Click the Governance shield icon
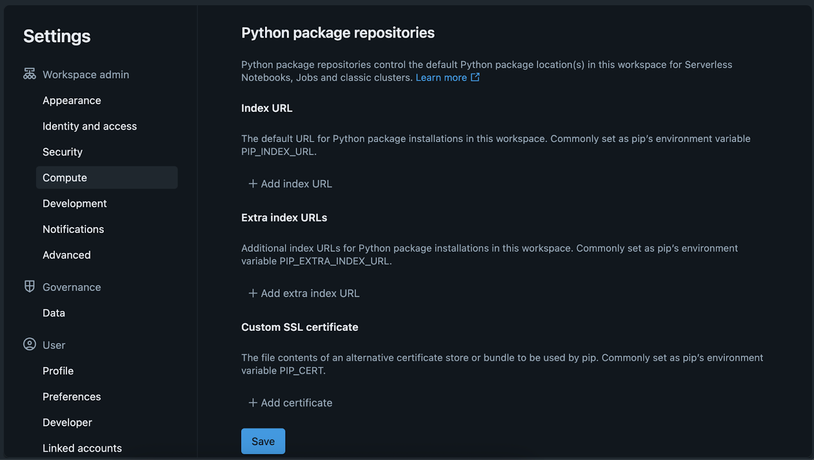This screenshot has width=814, height=460. point(30,287)
